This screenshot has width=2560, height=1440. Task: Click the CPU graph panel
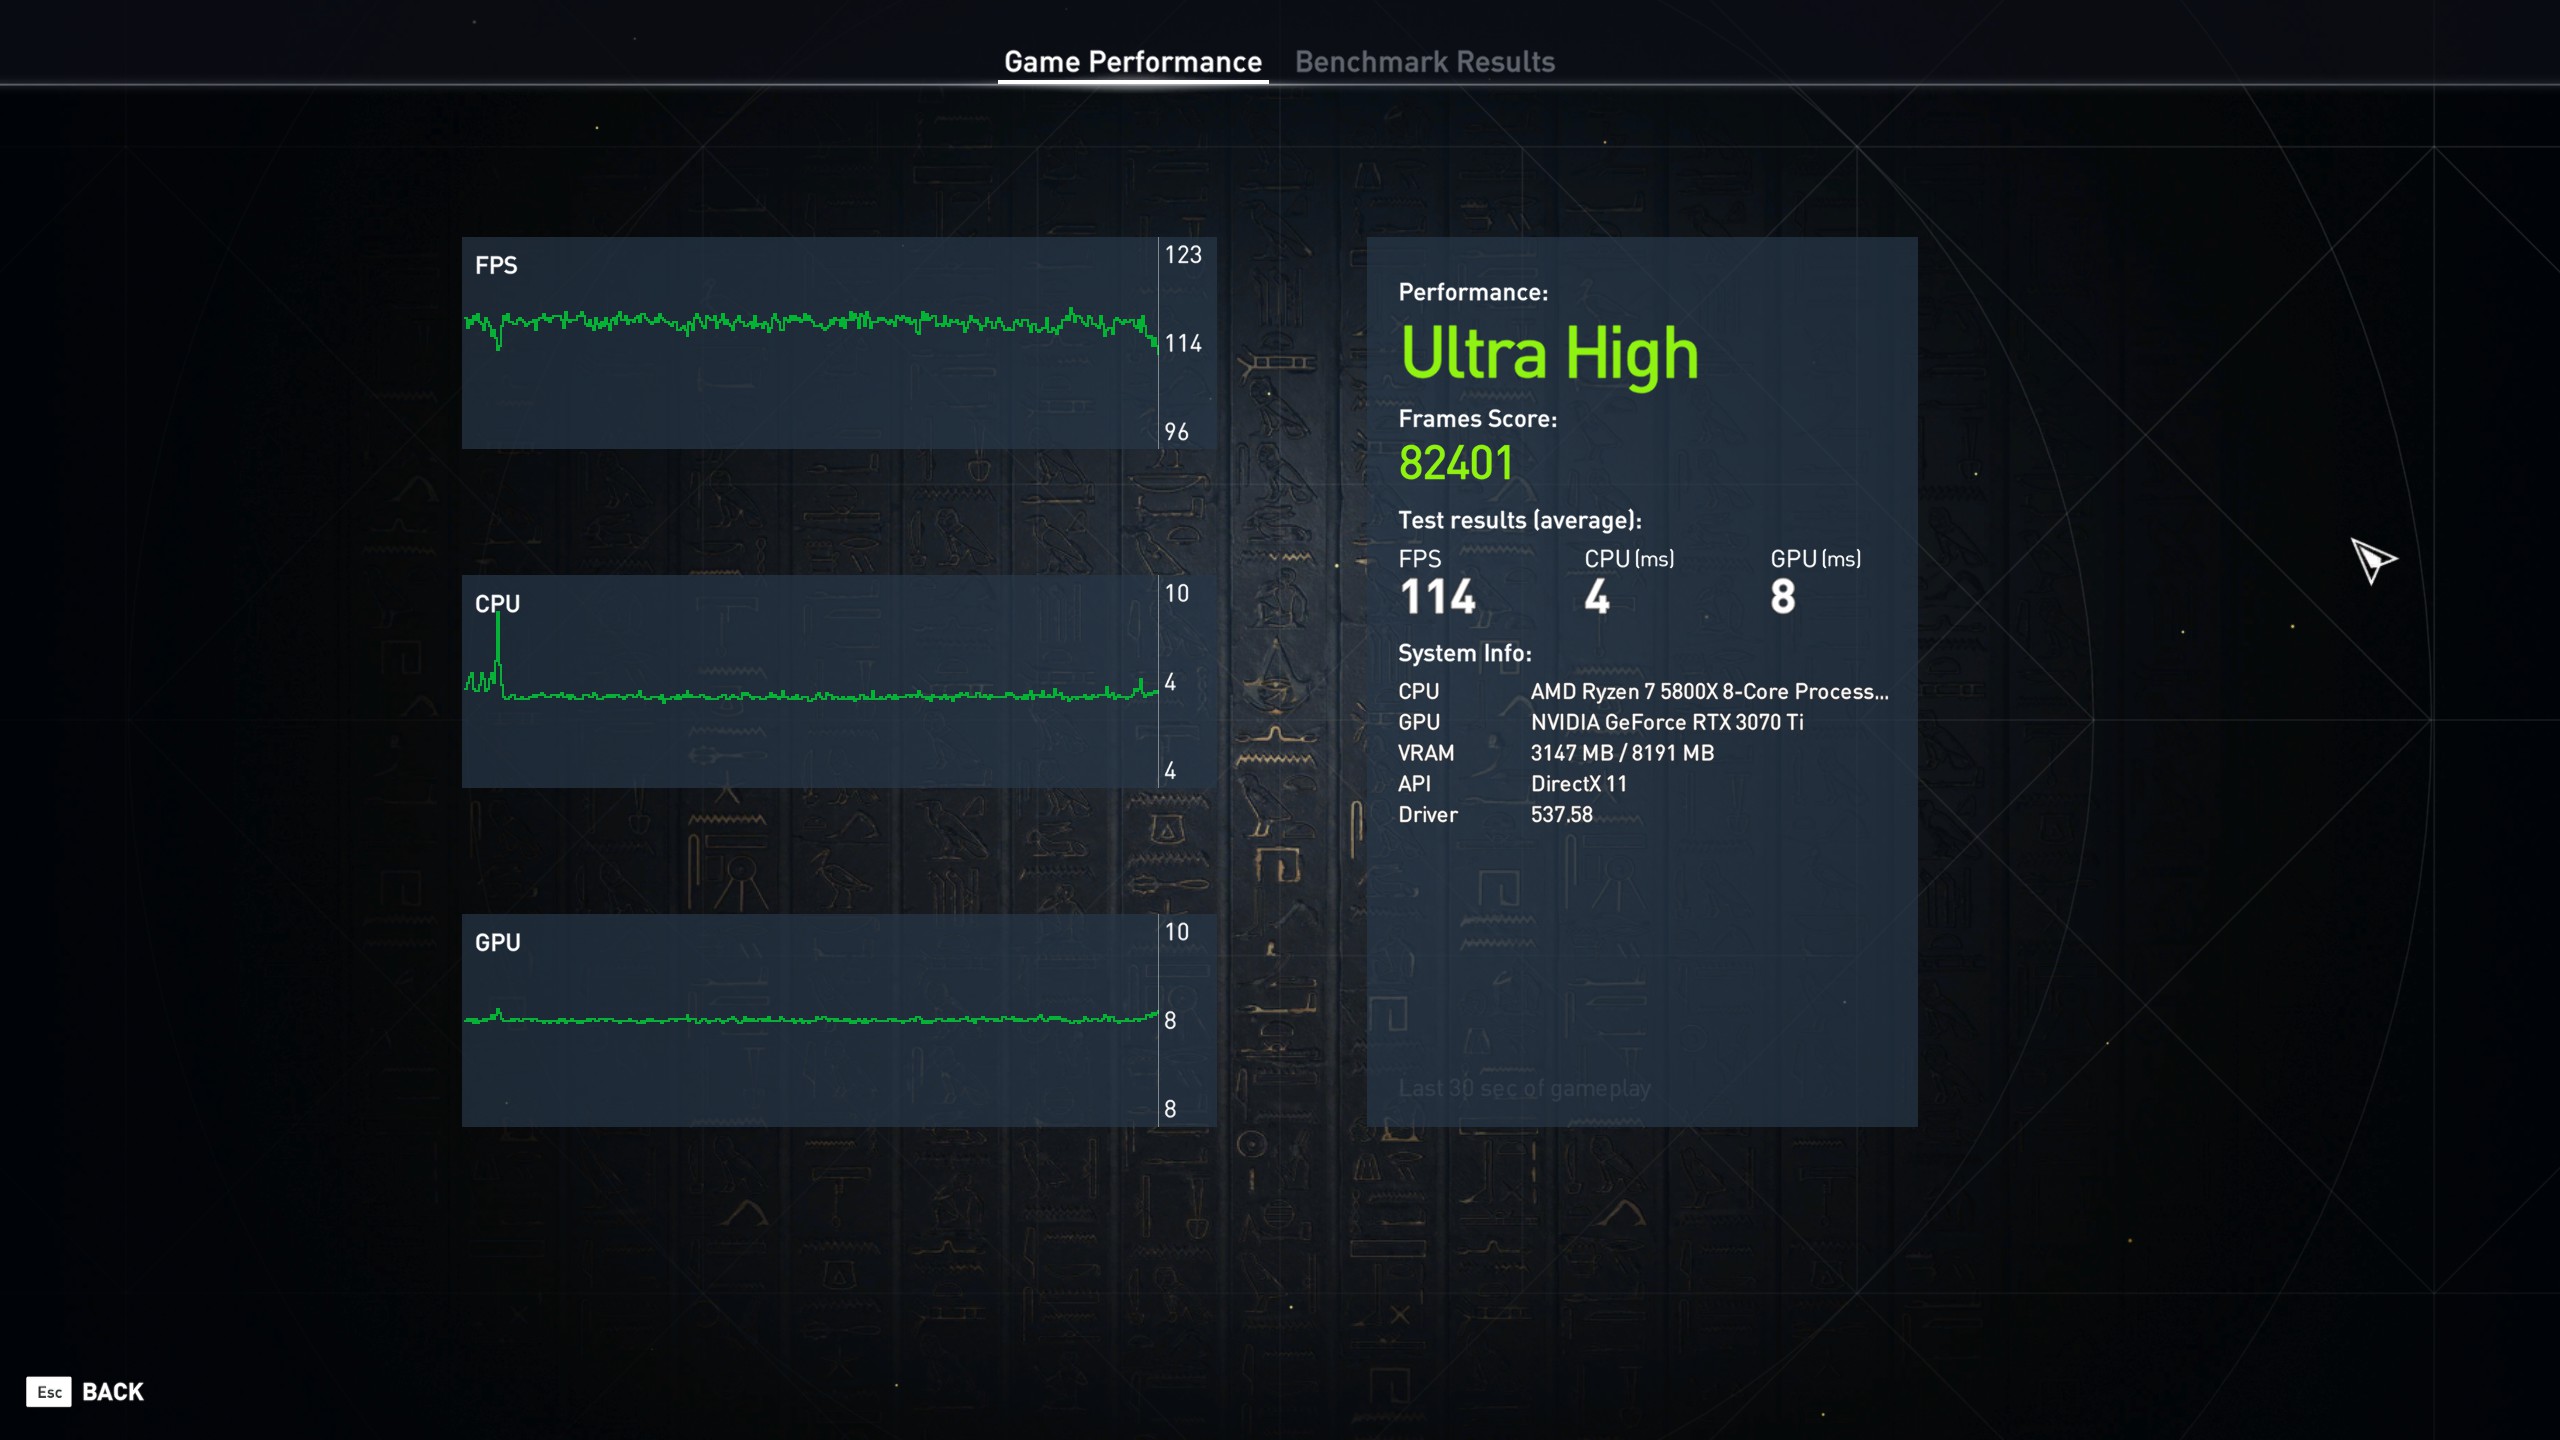[810, 681]
